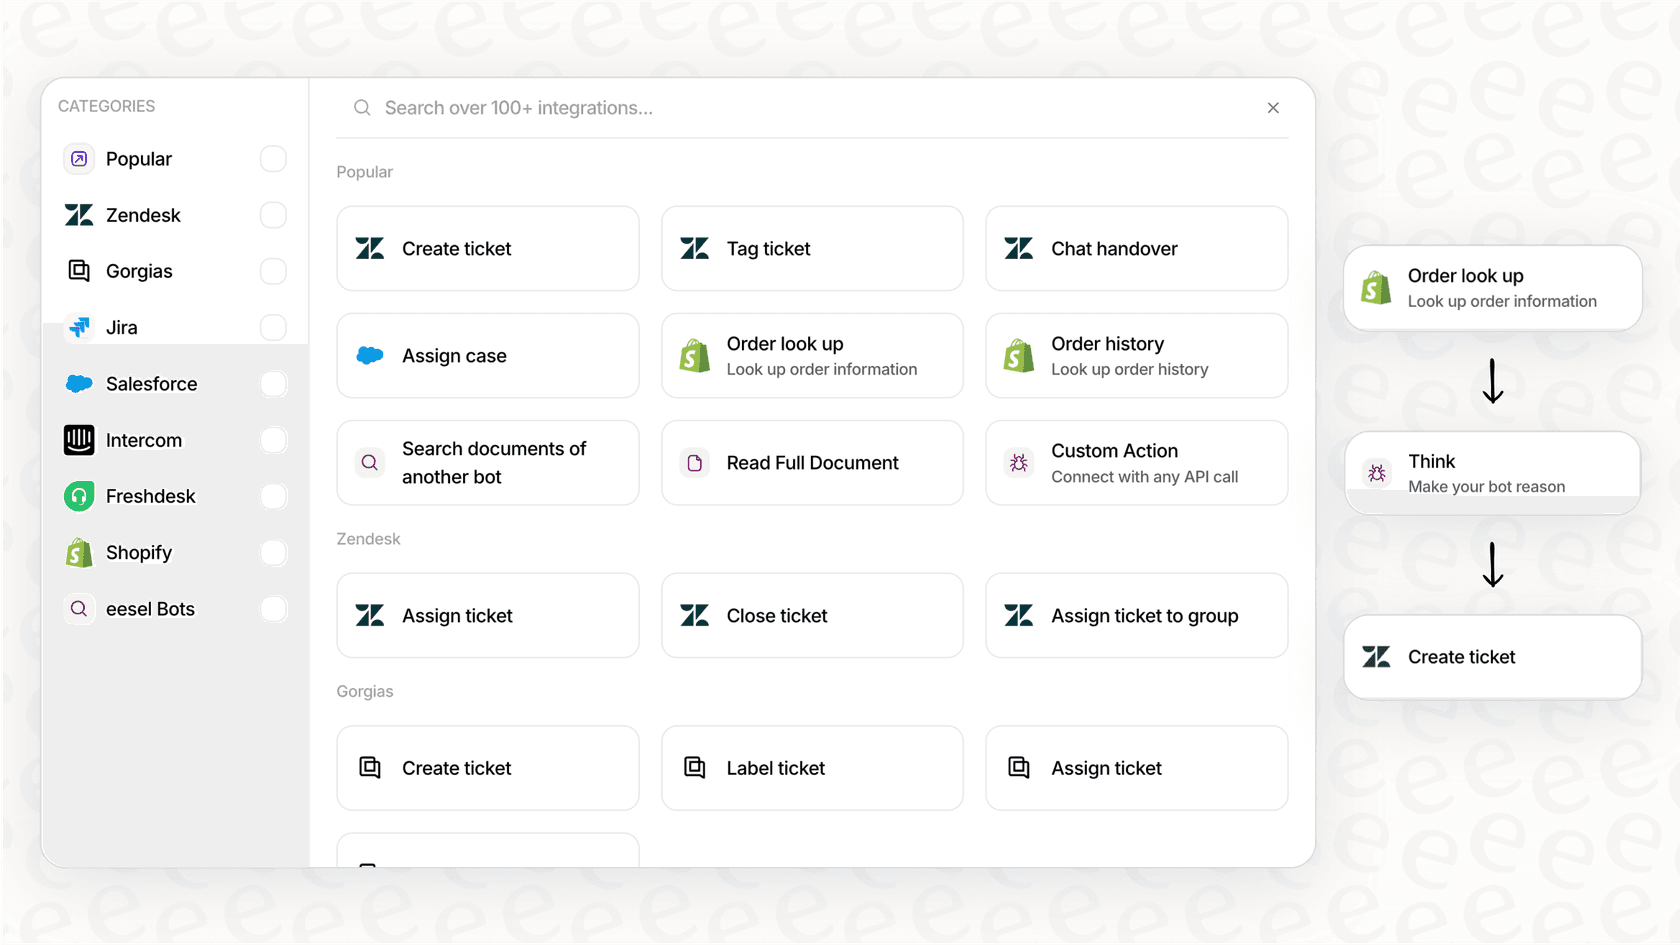Select the Zendesk icon on Chat handover card

click(x=1019, y=248)
